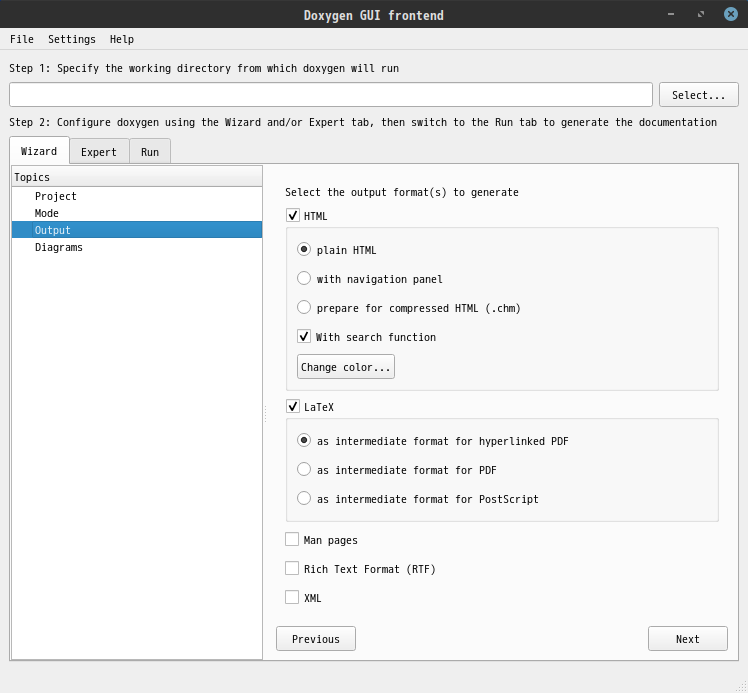Enable XML output checkbox

pos(292,598)
